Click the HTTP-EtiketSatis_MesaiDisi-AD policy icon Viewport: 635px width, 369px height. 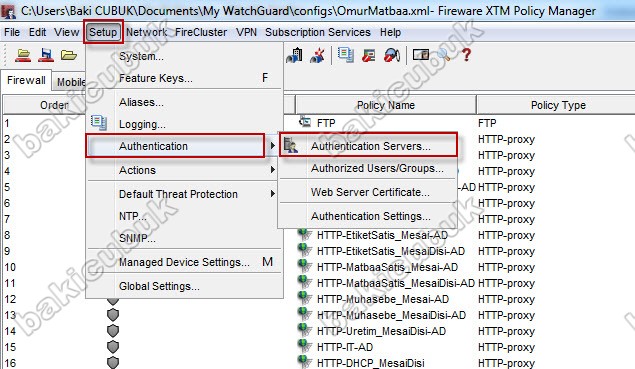tap(304, 250)
